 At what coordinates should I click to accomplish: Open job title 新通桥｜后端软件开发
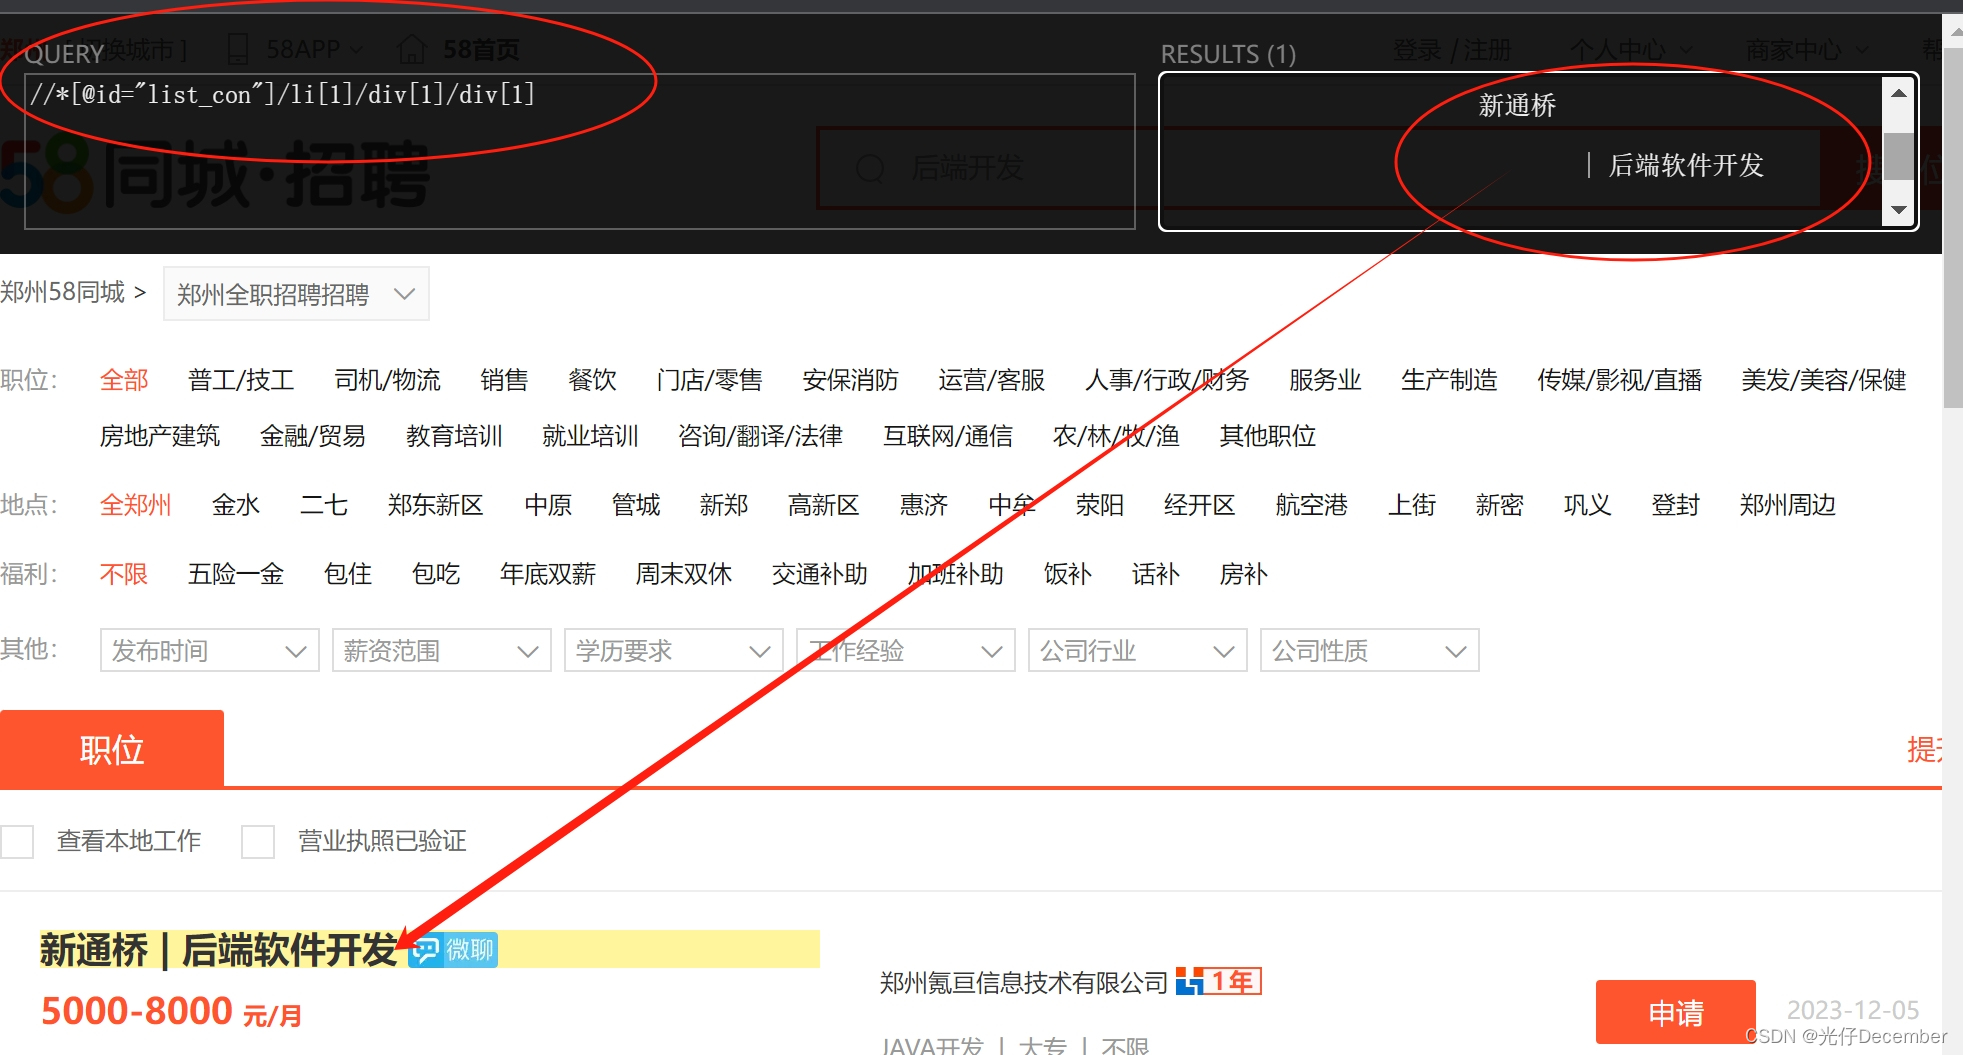pyautogui.click(x=219, y=950)
